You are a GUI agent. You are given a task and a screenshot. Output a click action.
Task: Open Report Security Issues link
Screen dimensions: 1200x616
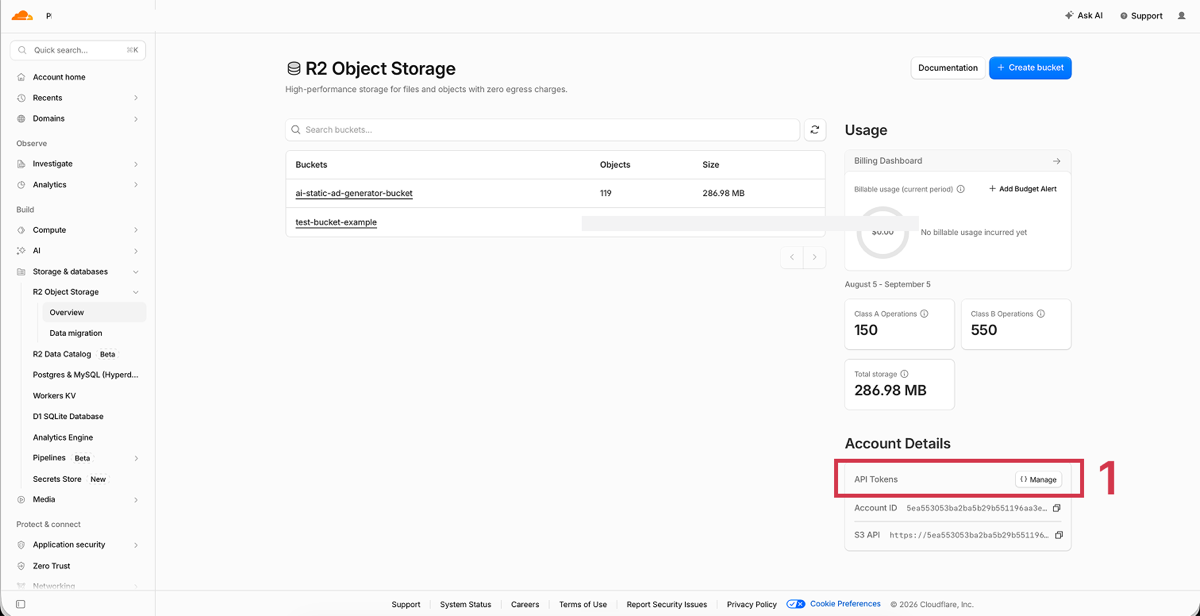(x=667, y=604)
